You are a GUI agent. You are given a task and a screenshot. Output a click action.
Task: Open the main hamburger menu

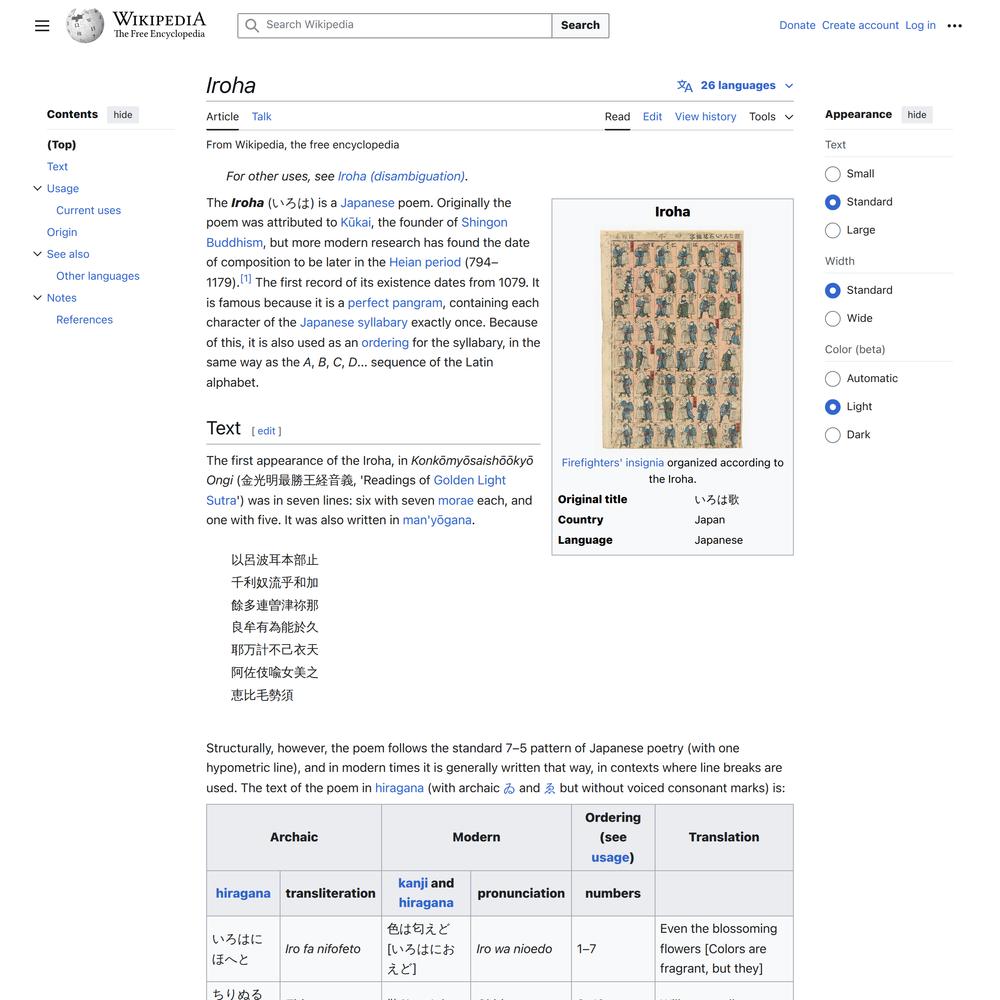tap(42, 26)
